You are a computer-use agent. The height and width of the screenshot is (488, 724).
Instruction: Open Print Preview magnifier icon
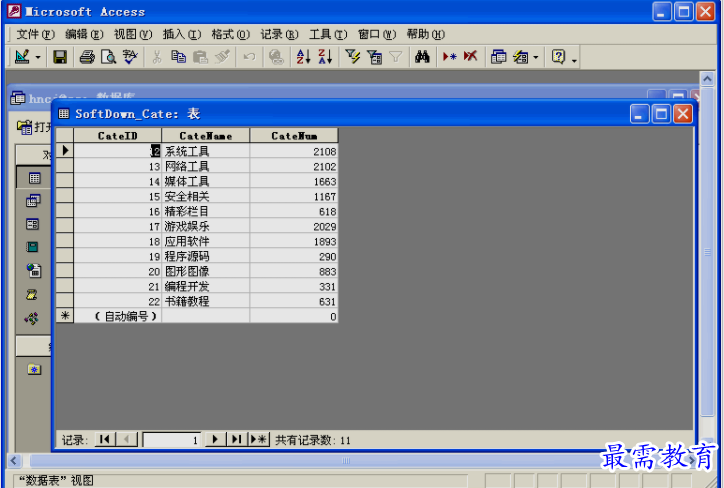pyautogui.click(x=109, y=57)
